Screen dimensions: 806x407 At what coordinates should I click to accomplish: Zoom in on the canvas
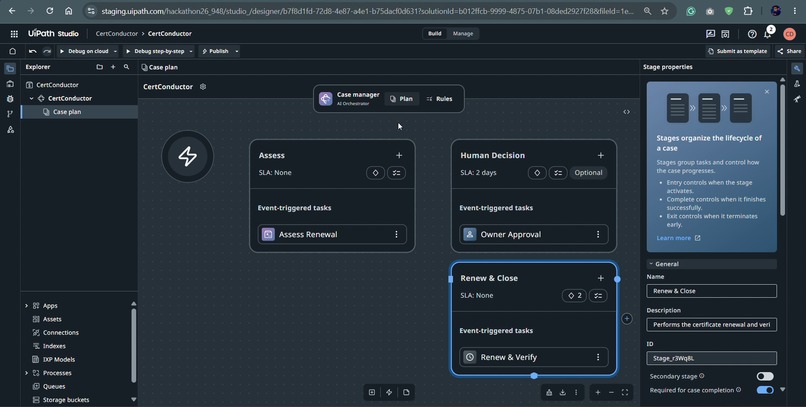[598, 393]
